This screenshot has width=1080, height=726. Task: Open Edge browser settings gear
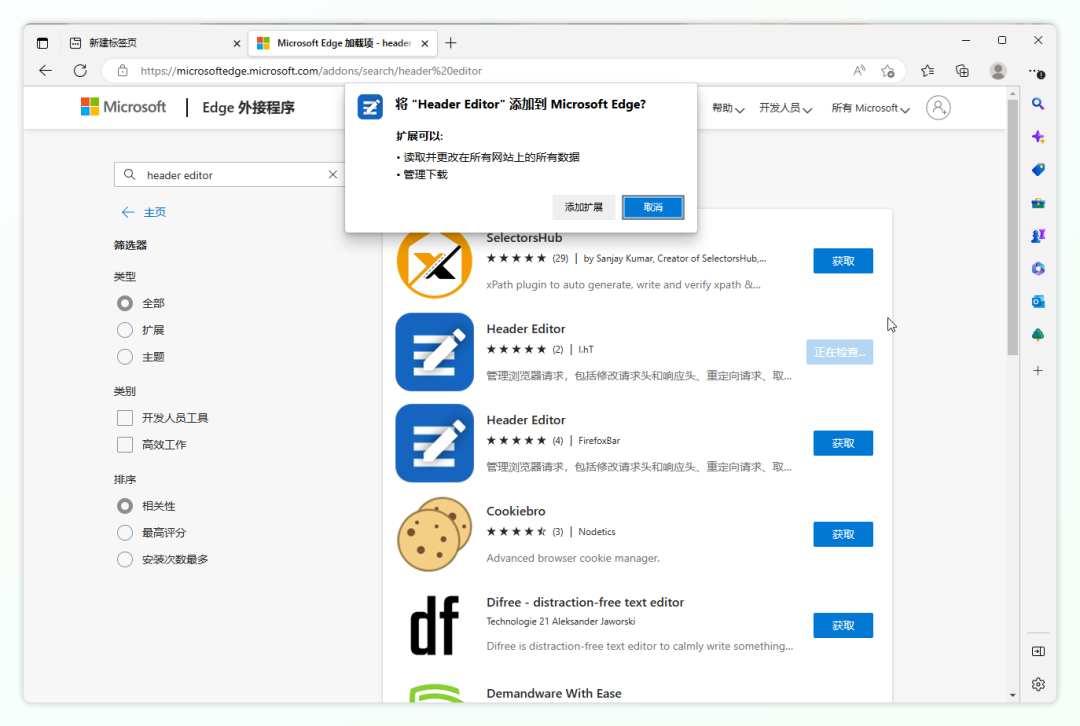pyautogui.click(x=1038, y=684)
